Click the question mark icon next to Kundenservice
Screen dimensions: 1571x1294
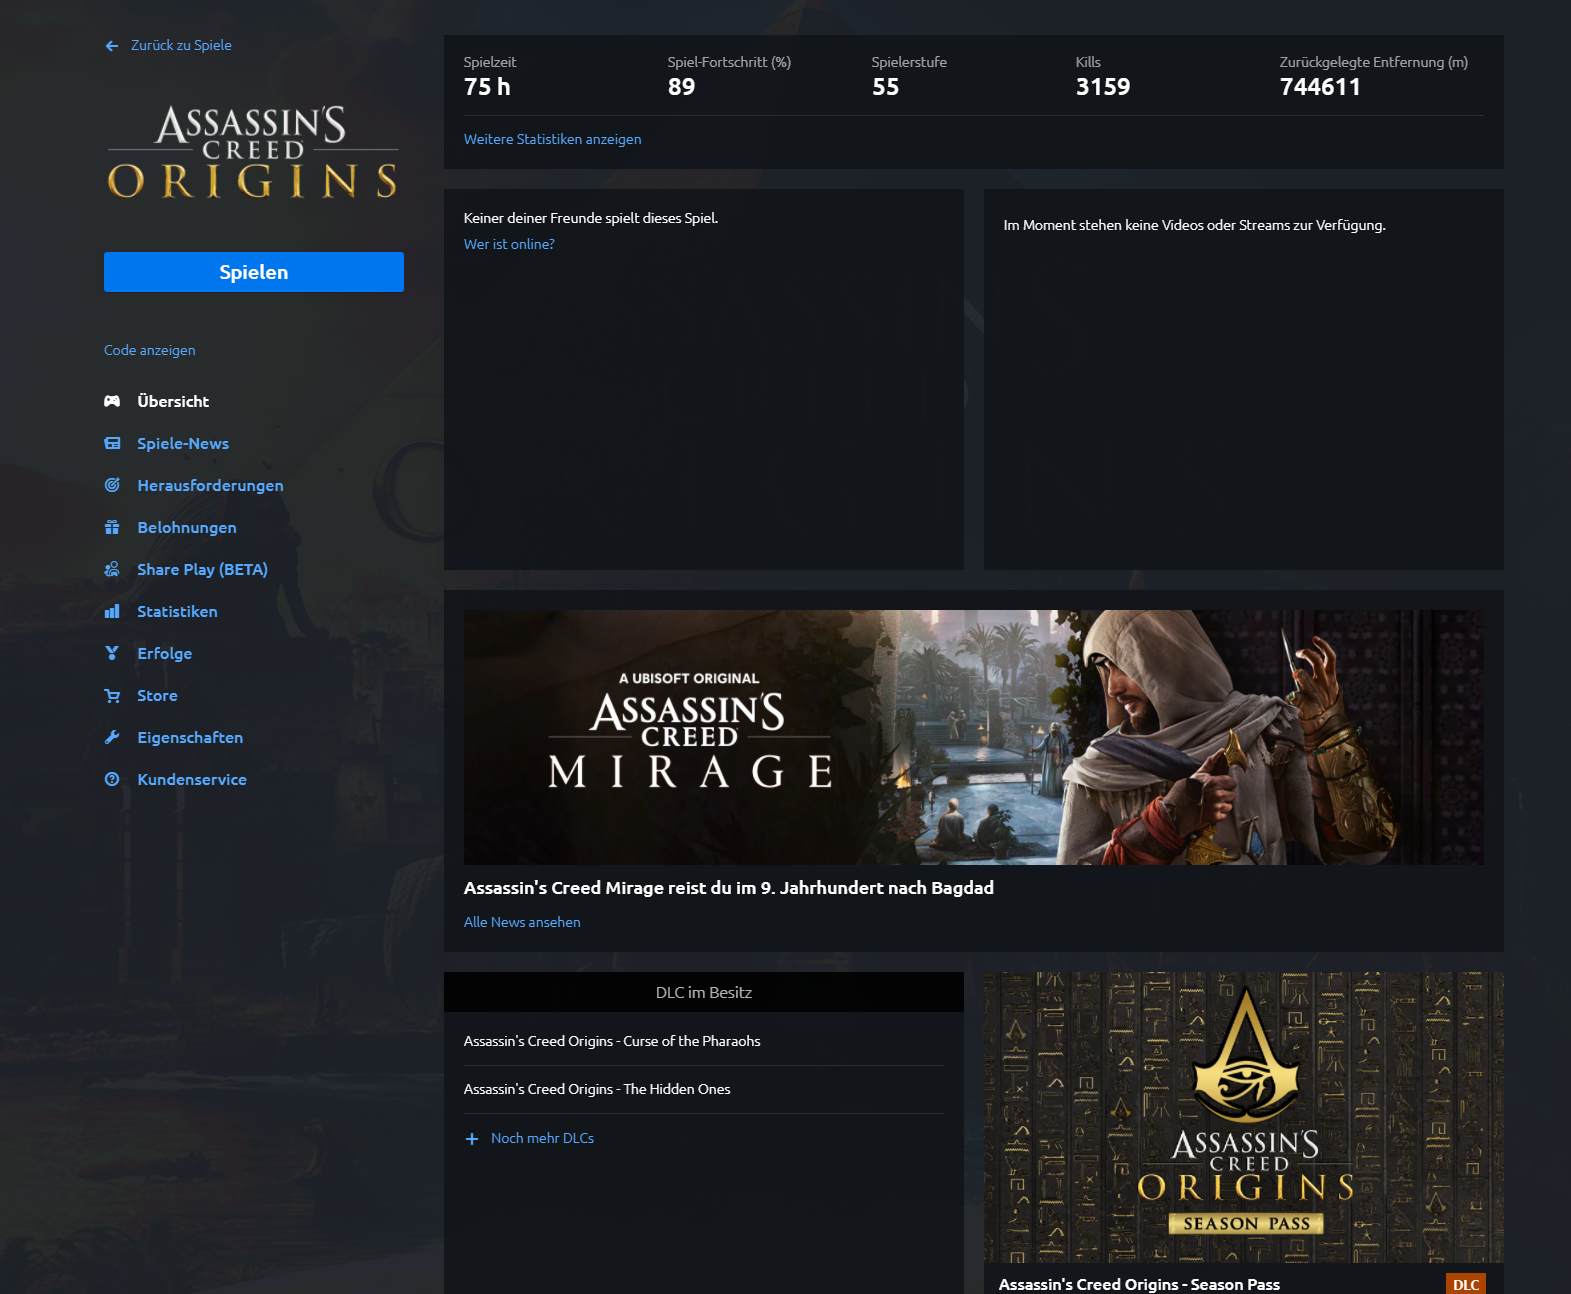coord(112,779)
